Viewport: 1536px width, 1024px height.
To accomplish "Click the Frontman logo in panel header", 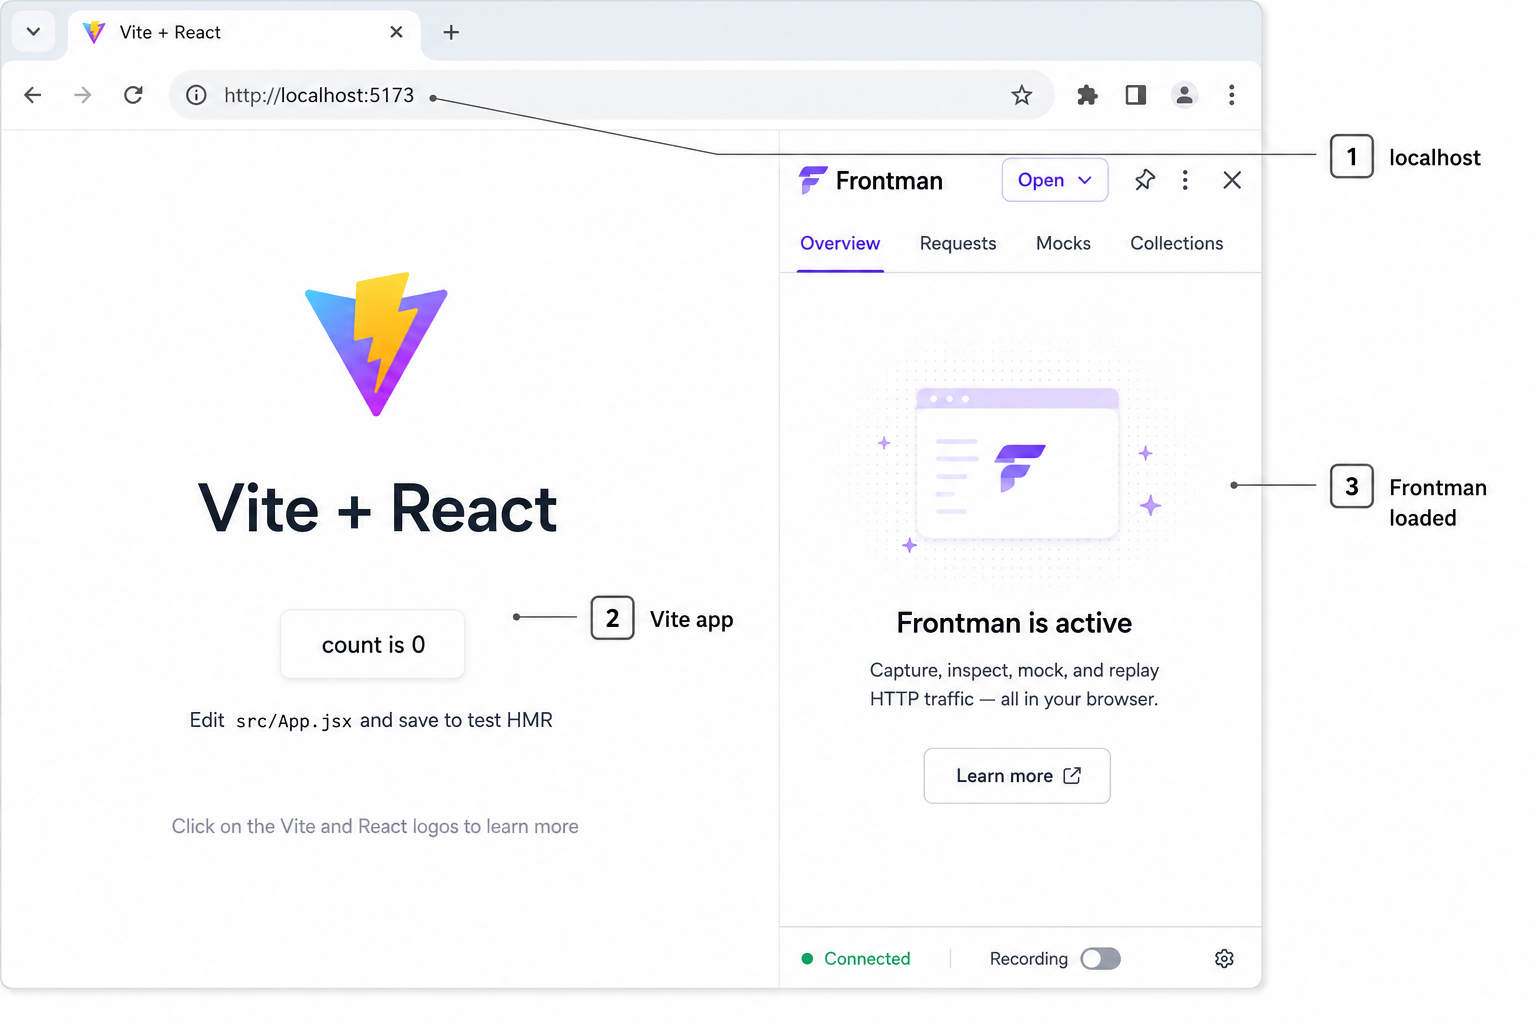I will pyautogui.click(x=813, y=180).
